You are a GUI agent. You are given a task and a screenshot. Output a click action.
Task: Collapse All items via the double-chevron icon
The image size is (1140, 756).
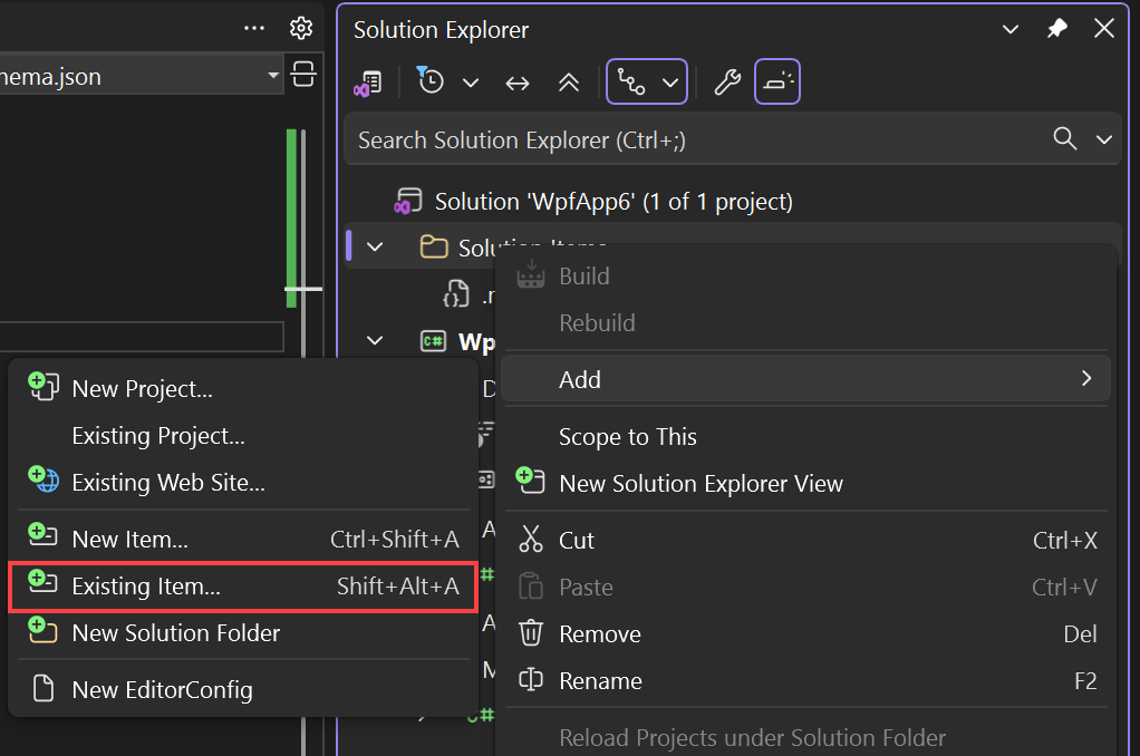click(568, 82)
